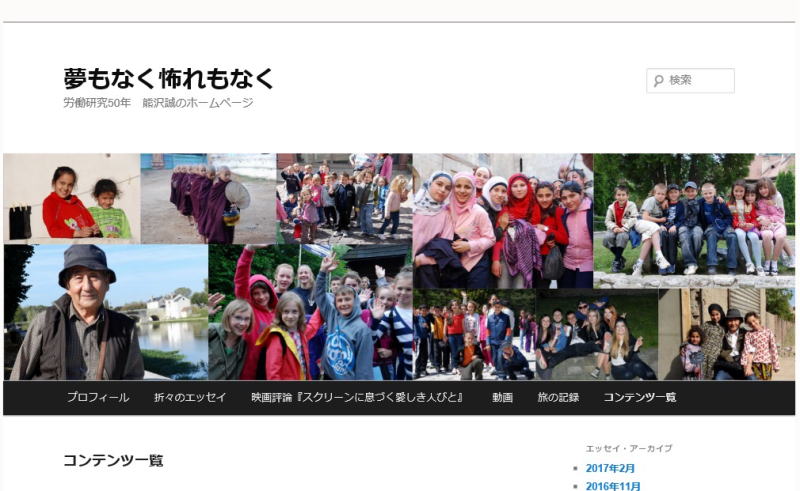Open the 折々のエッセイ menu item
The width and height of the screenshot is (800, 491).
click(190, 397)
